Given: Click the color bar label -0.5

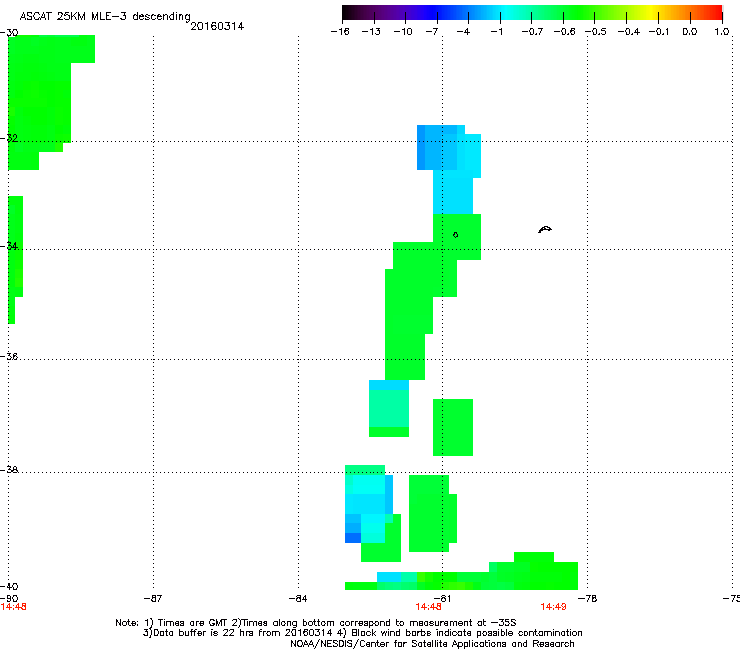Looking at the screenshot, I should click(596, 32).
